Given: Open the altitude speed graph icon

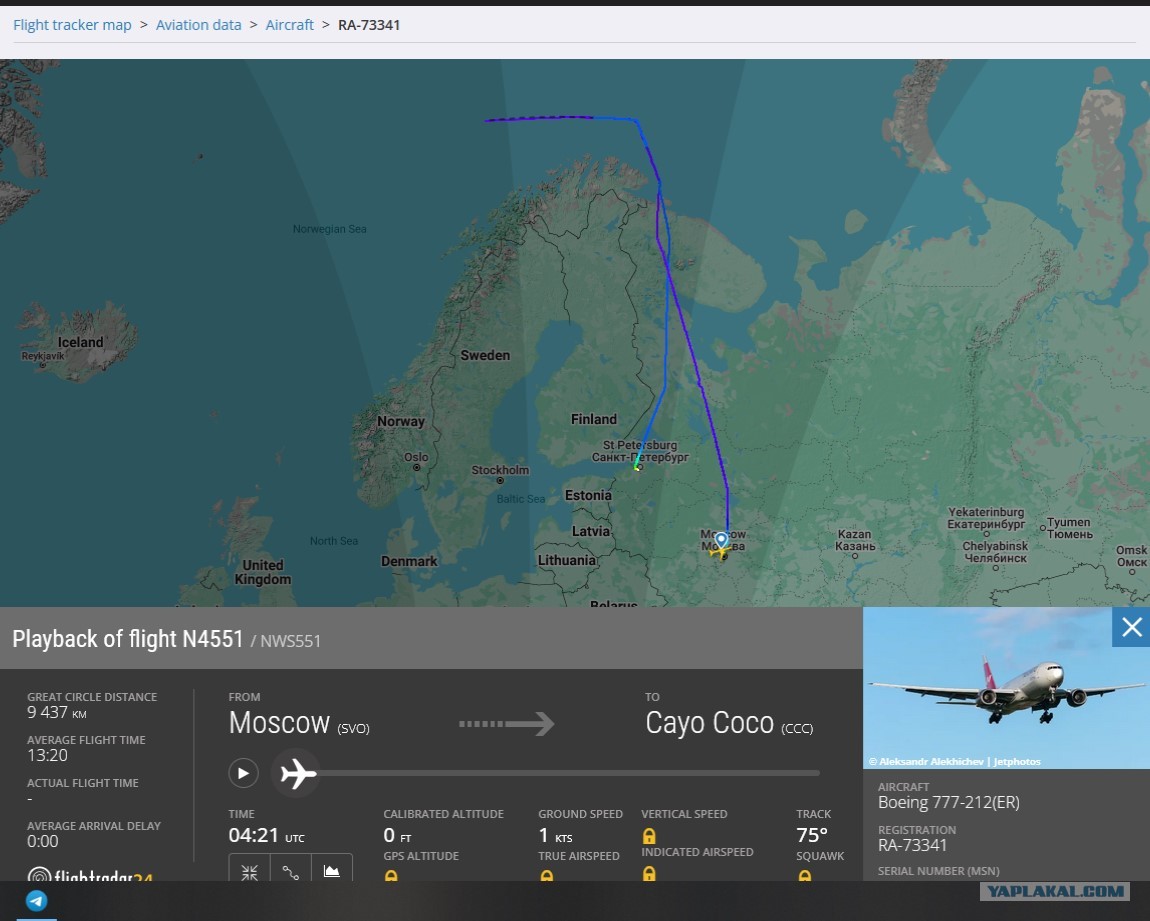Looking at the screenshot, I should click(x=332, y=871).
